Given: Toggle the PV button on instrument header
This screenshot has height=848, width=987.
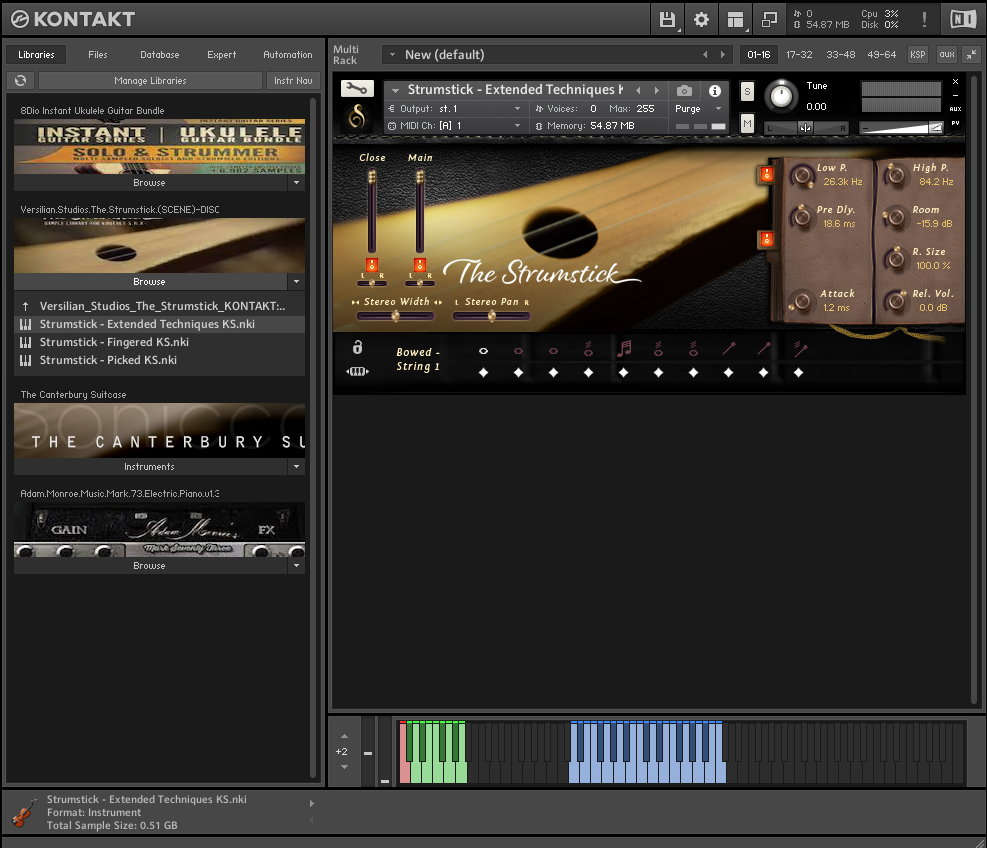Looking at the screenshot, I should pos(956,123).
